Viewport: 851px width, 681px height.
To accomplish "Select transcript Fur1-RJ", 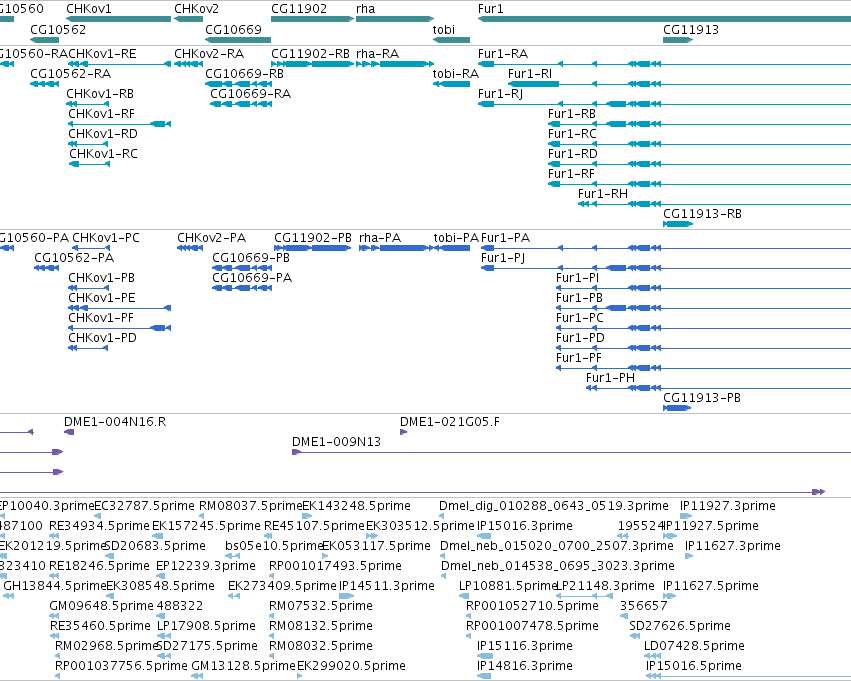I will point(500,94).
